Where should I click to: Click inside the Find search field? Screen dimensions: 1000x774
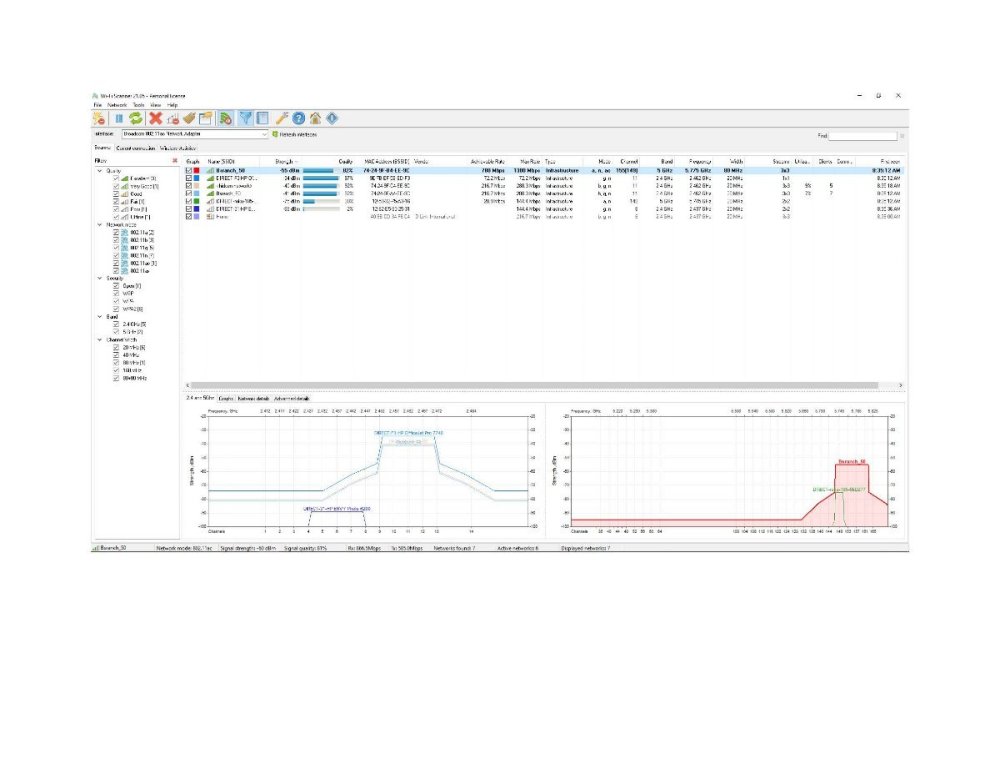coord(863,135)
